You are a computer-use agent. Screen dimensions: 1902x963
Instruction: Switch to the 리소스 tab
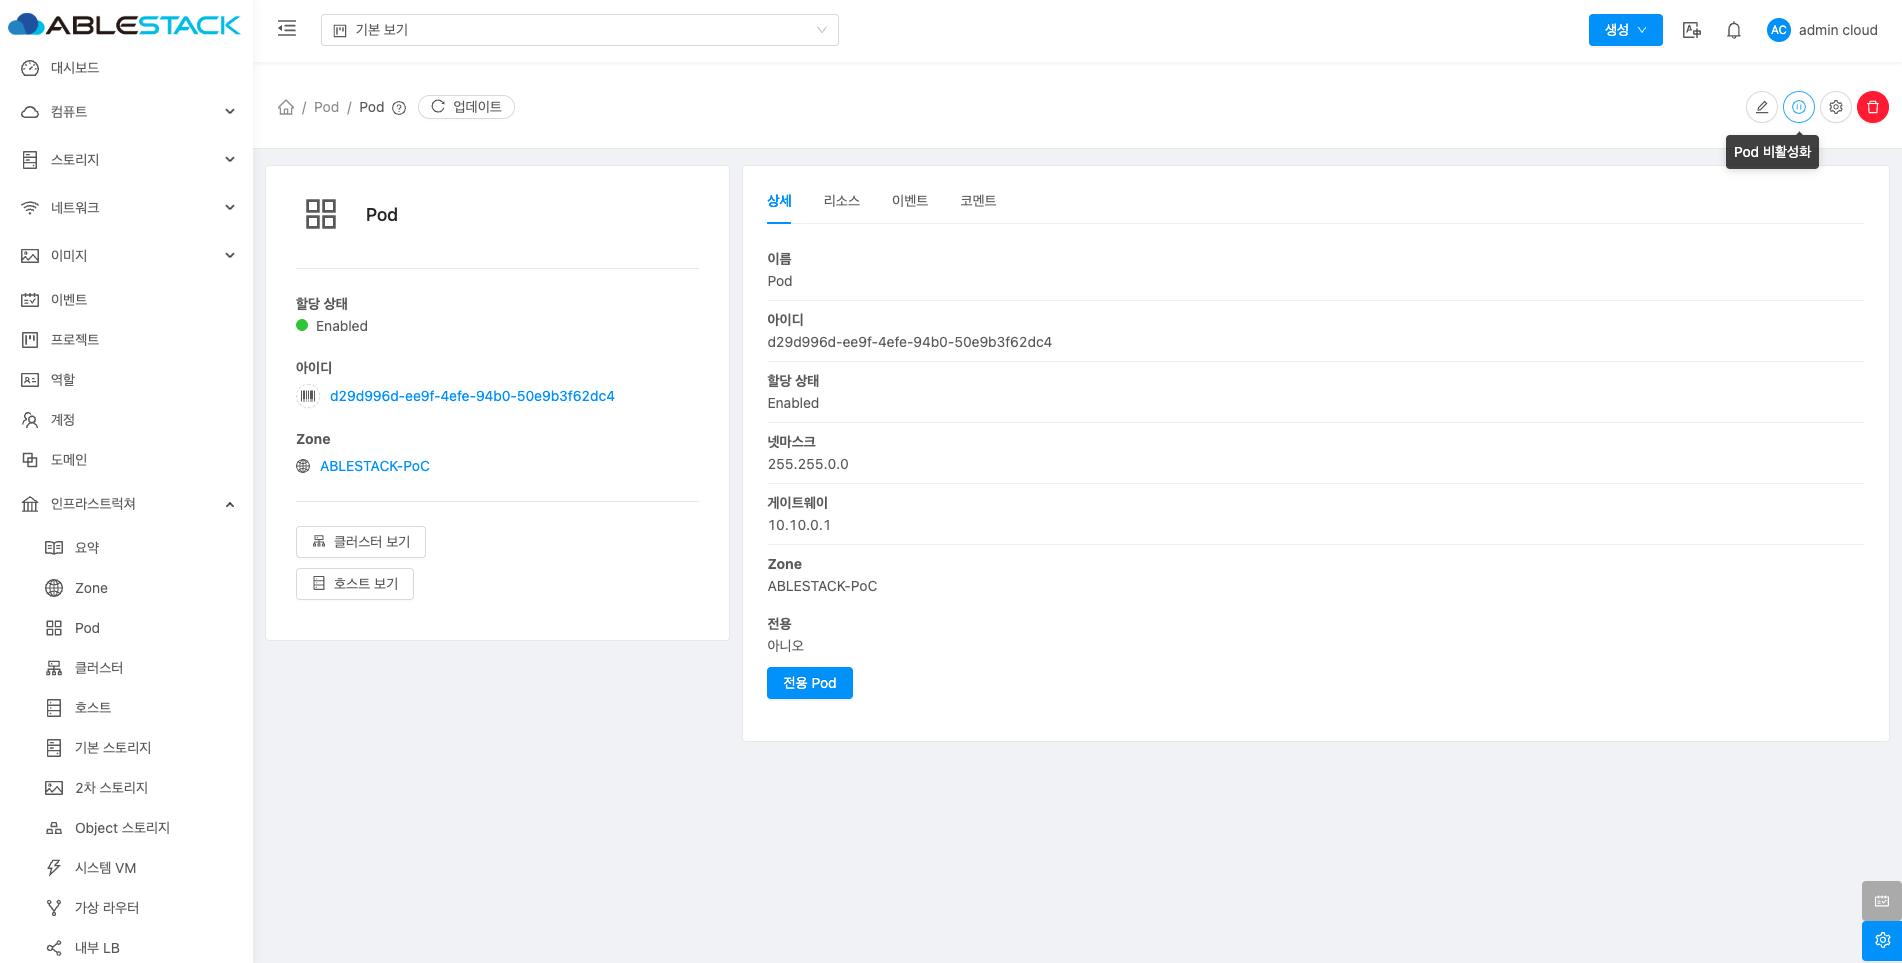[841, 201]
